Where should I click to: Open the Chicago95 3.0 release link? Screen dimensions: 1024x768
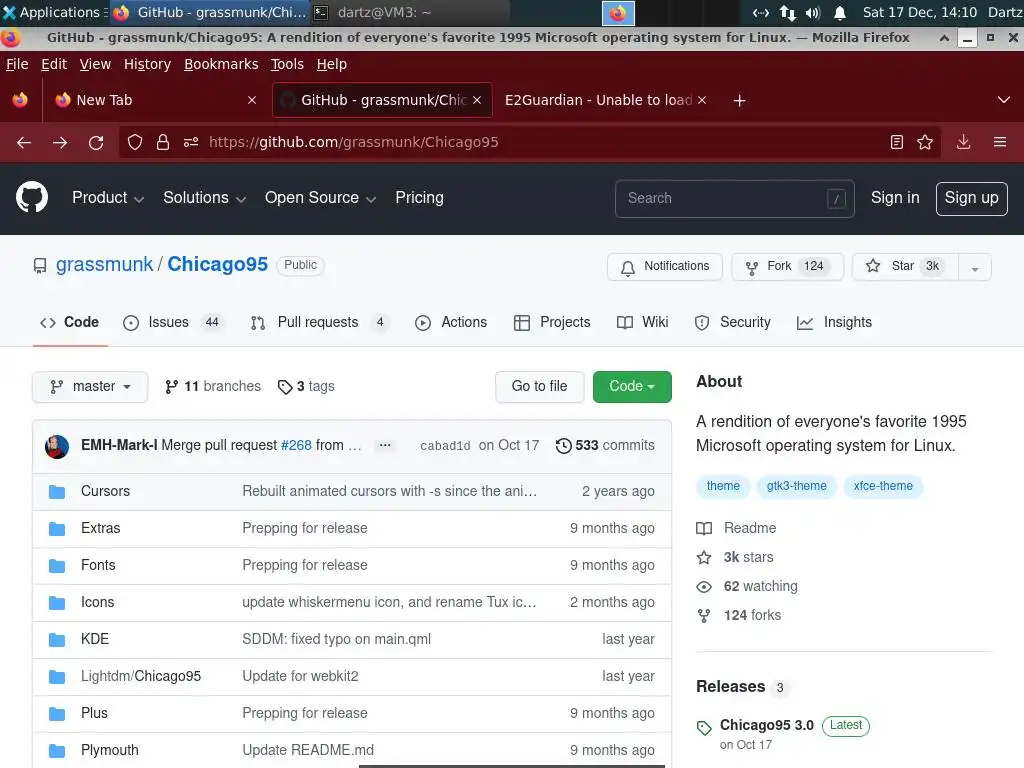(767, 726)
